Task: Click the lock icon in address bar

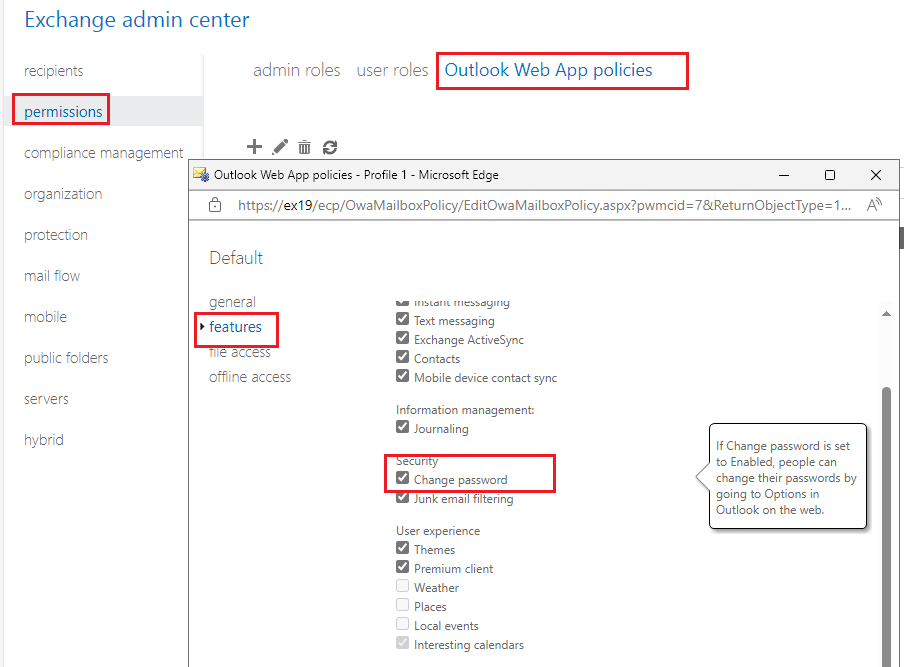Action: (215, 205)
